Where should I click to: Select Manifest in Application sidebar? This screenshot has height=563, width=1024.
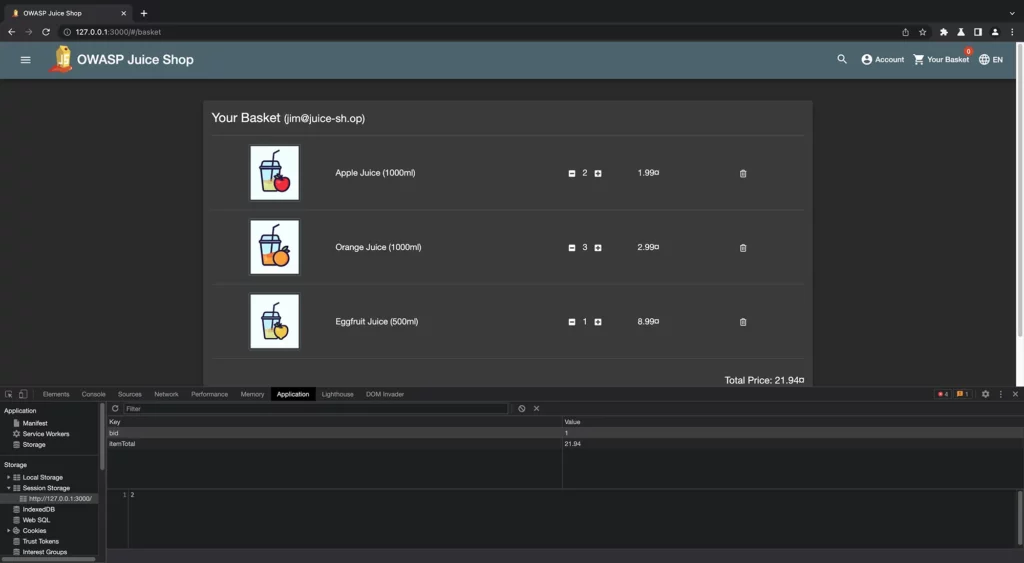coord(35,423)
